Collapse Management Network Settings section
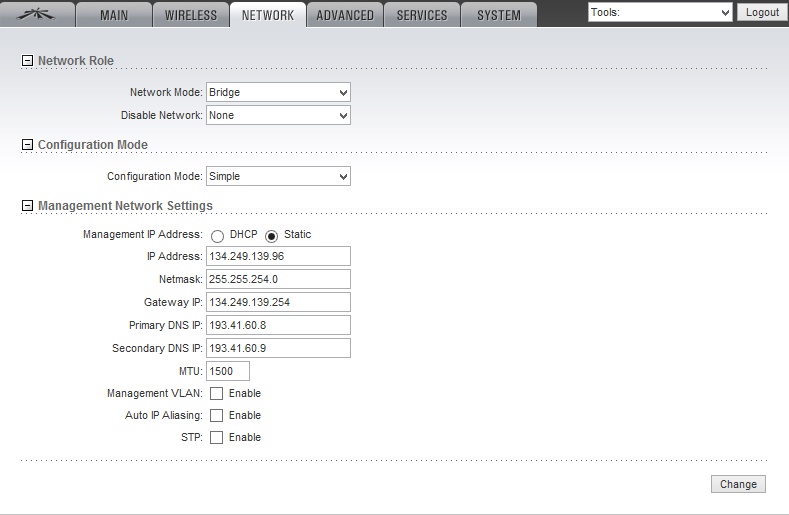Viewport: 789px width, 515px height. (27, 205)
